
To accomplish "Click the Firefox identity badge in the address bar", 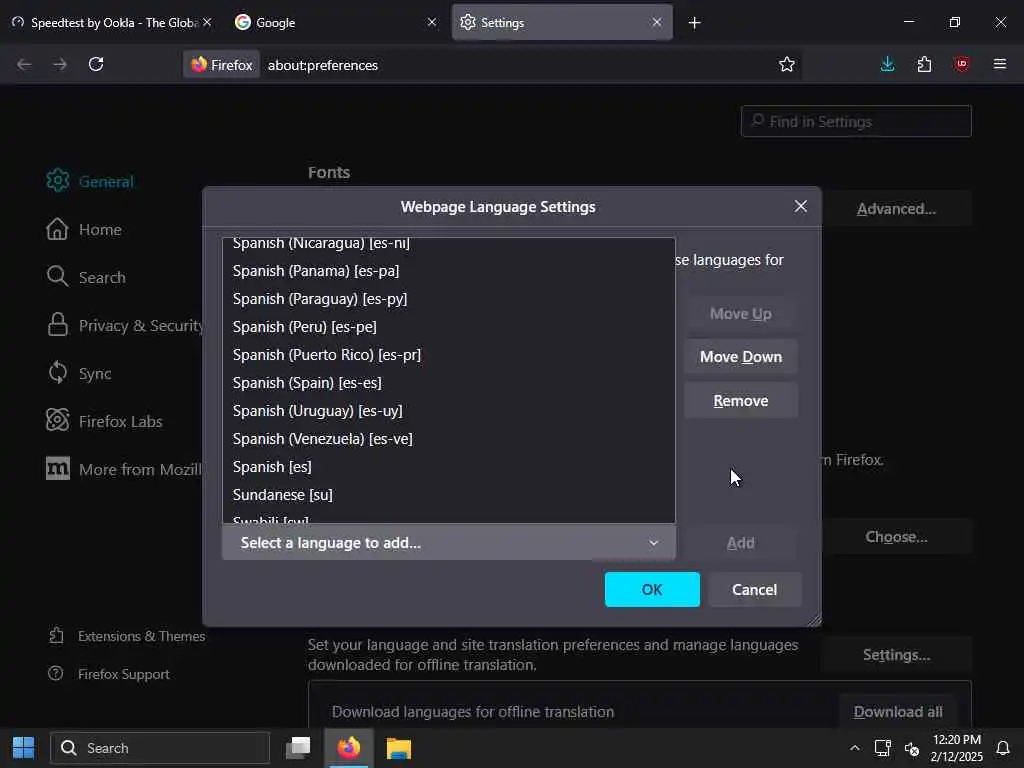I will click(221, 65).
